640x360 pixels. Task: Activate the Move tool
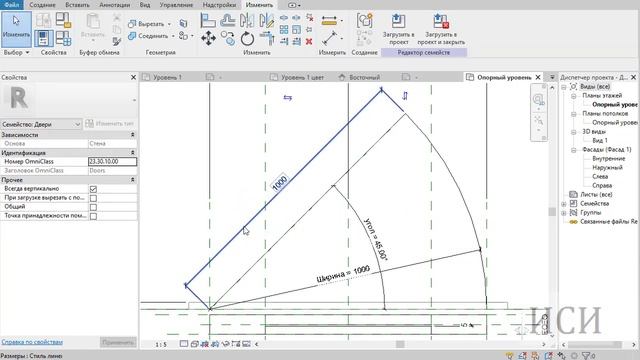point(208,39)
